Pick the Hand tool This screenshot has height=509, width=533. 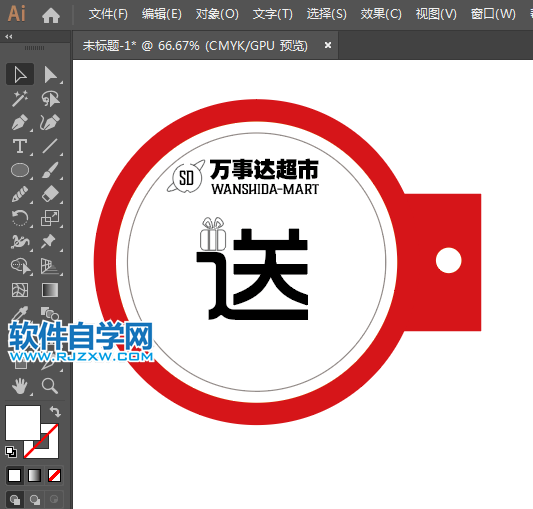(x=20, y=386)
